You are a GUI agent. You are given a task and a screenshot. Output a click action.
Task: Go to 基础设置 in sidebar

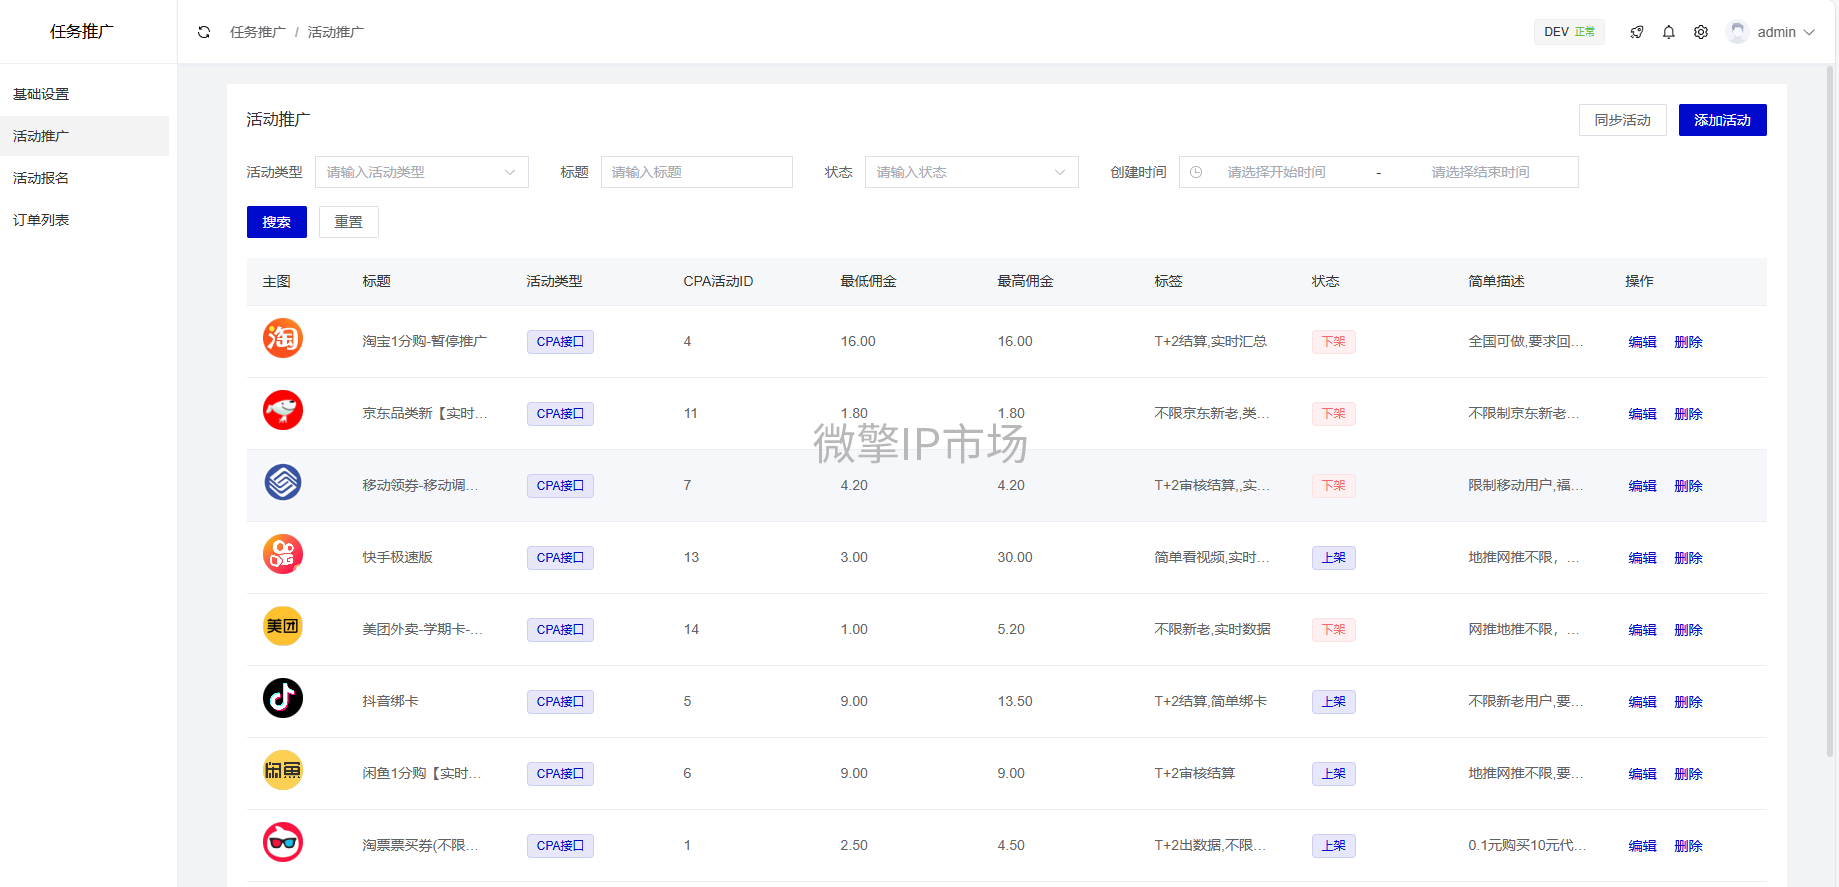click(x=41, y=94)
